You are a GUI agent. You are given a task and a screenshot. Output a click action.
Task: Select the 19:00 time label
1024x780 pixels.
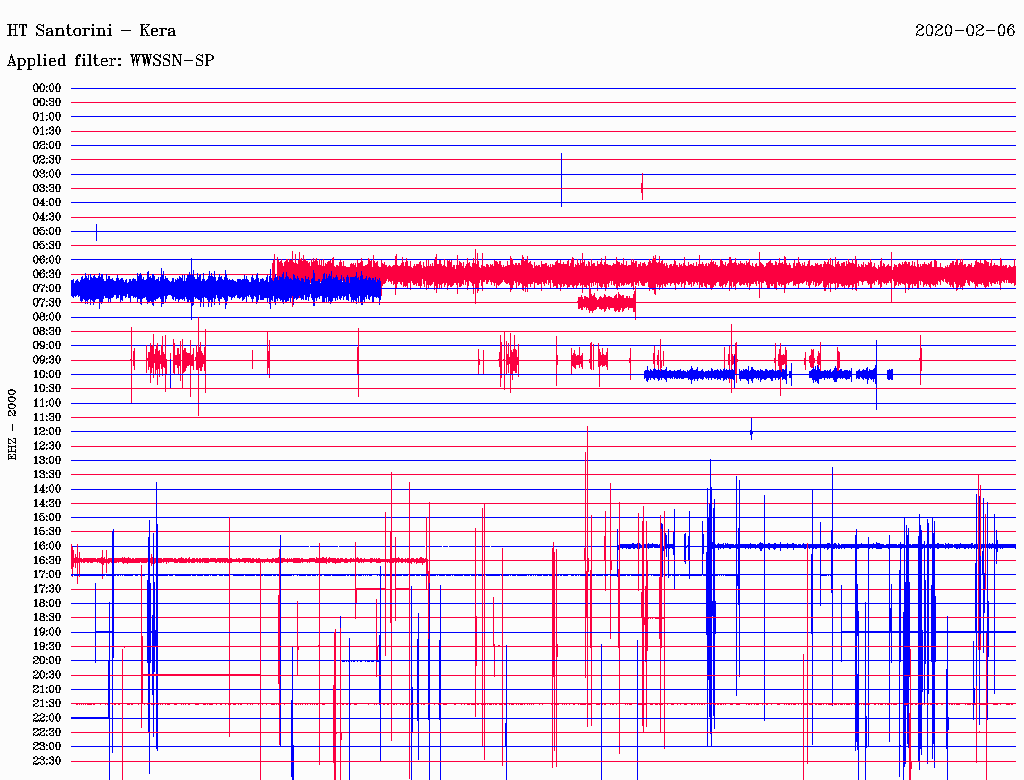coord(47,631)
